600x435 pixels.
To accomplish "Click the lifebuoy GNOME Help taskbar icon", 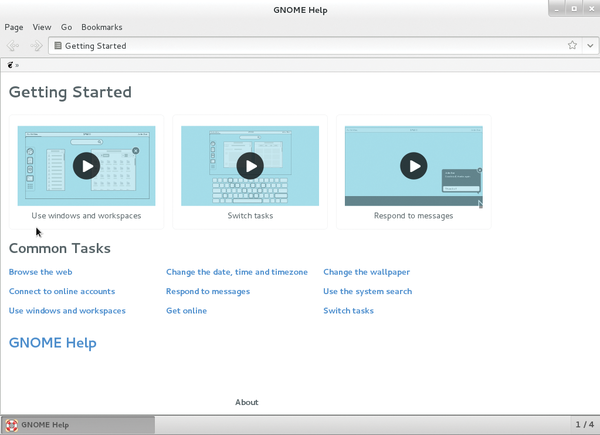I will click(x=11, y=425).
